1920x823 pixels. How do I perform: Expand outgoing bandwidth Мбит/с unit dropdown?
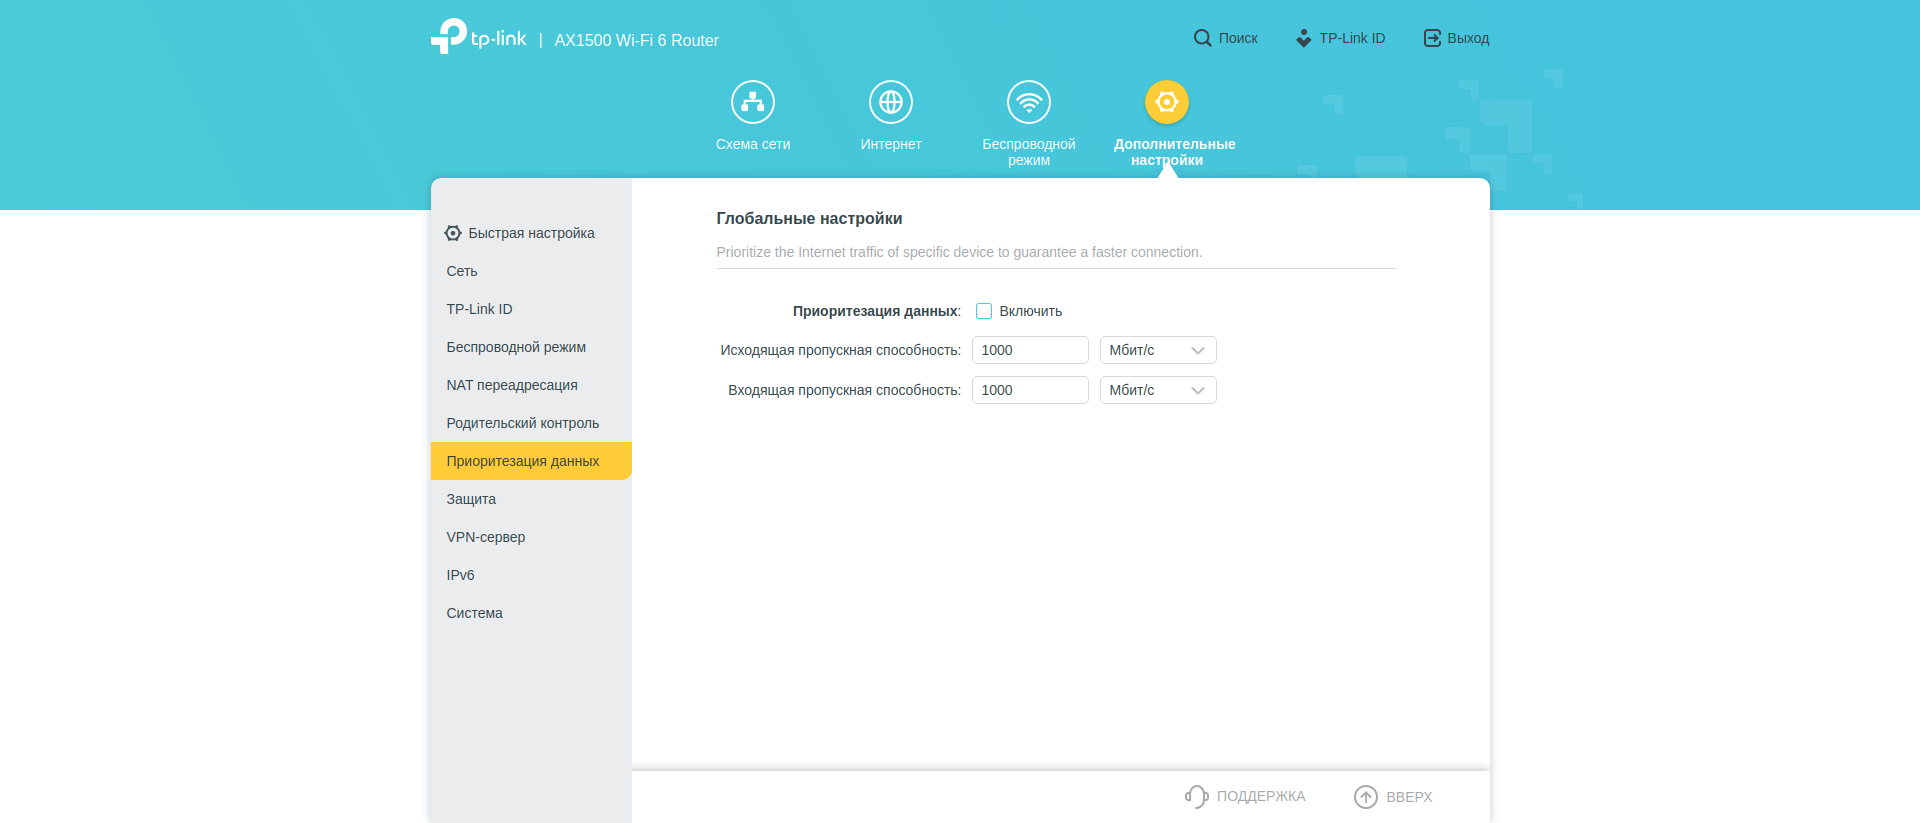(1157, 350)
